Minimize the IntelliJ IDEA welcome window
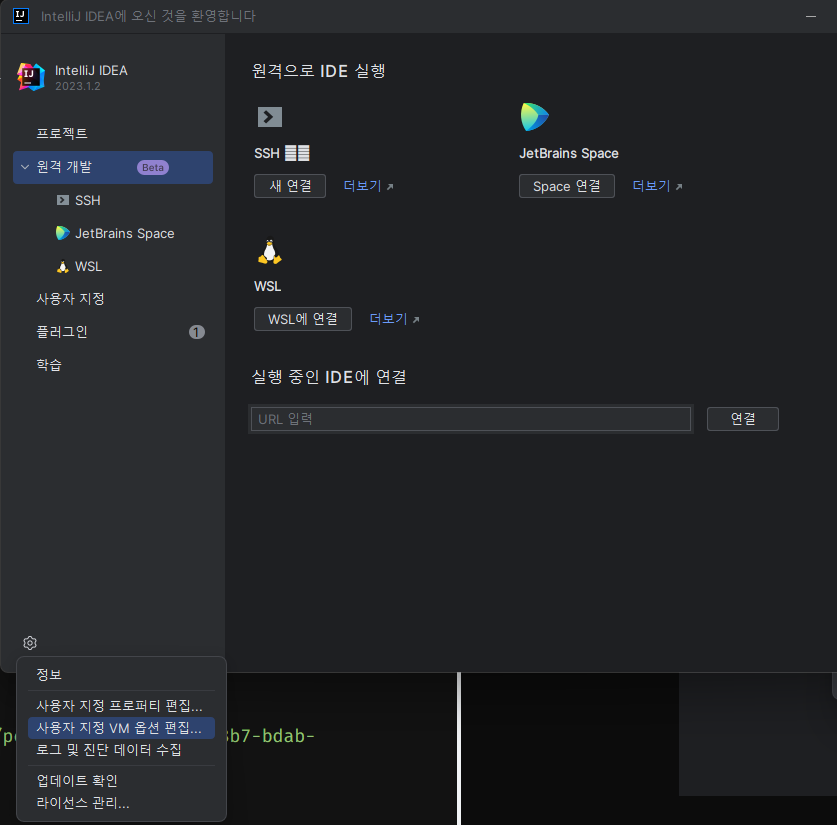The image size is (837, 825). pos(811,17)
